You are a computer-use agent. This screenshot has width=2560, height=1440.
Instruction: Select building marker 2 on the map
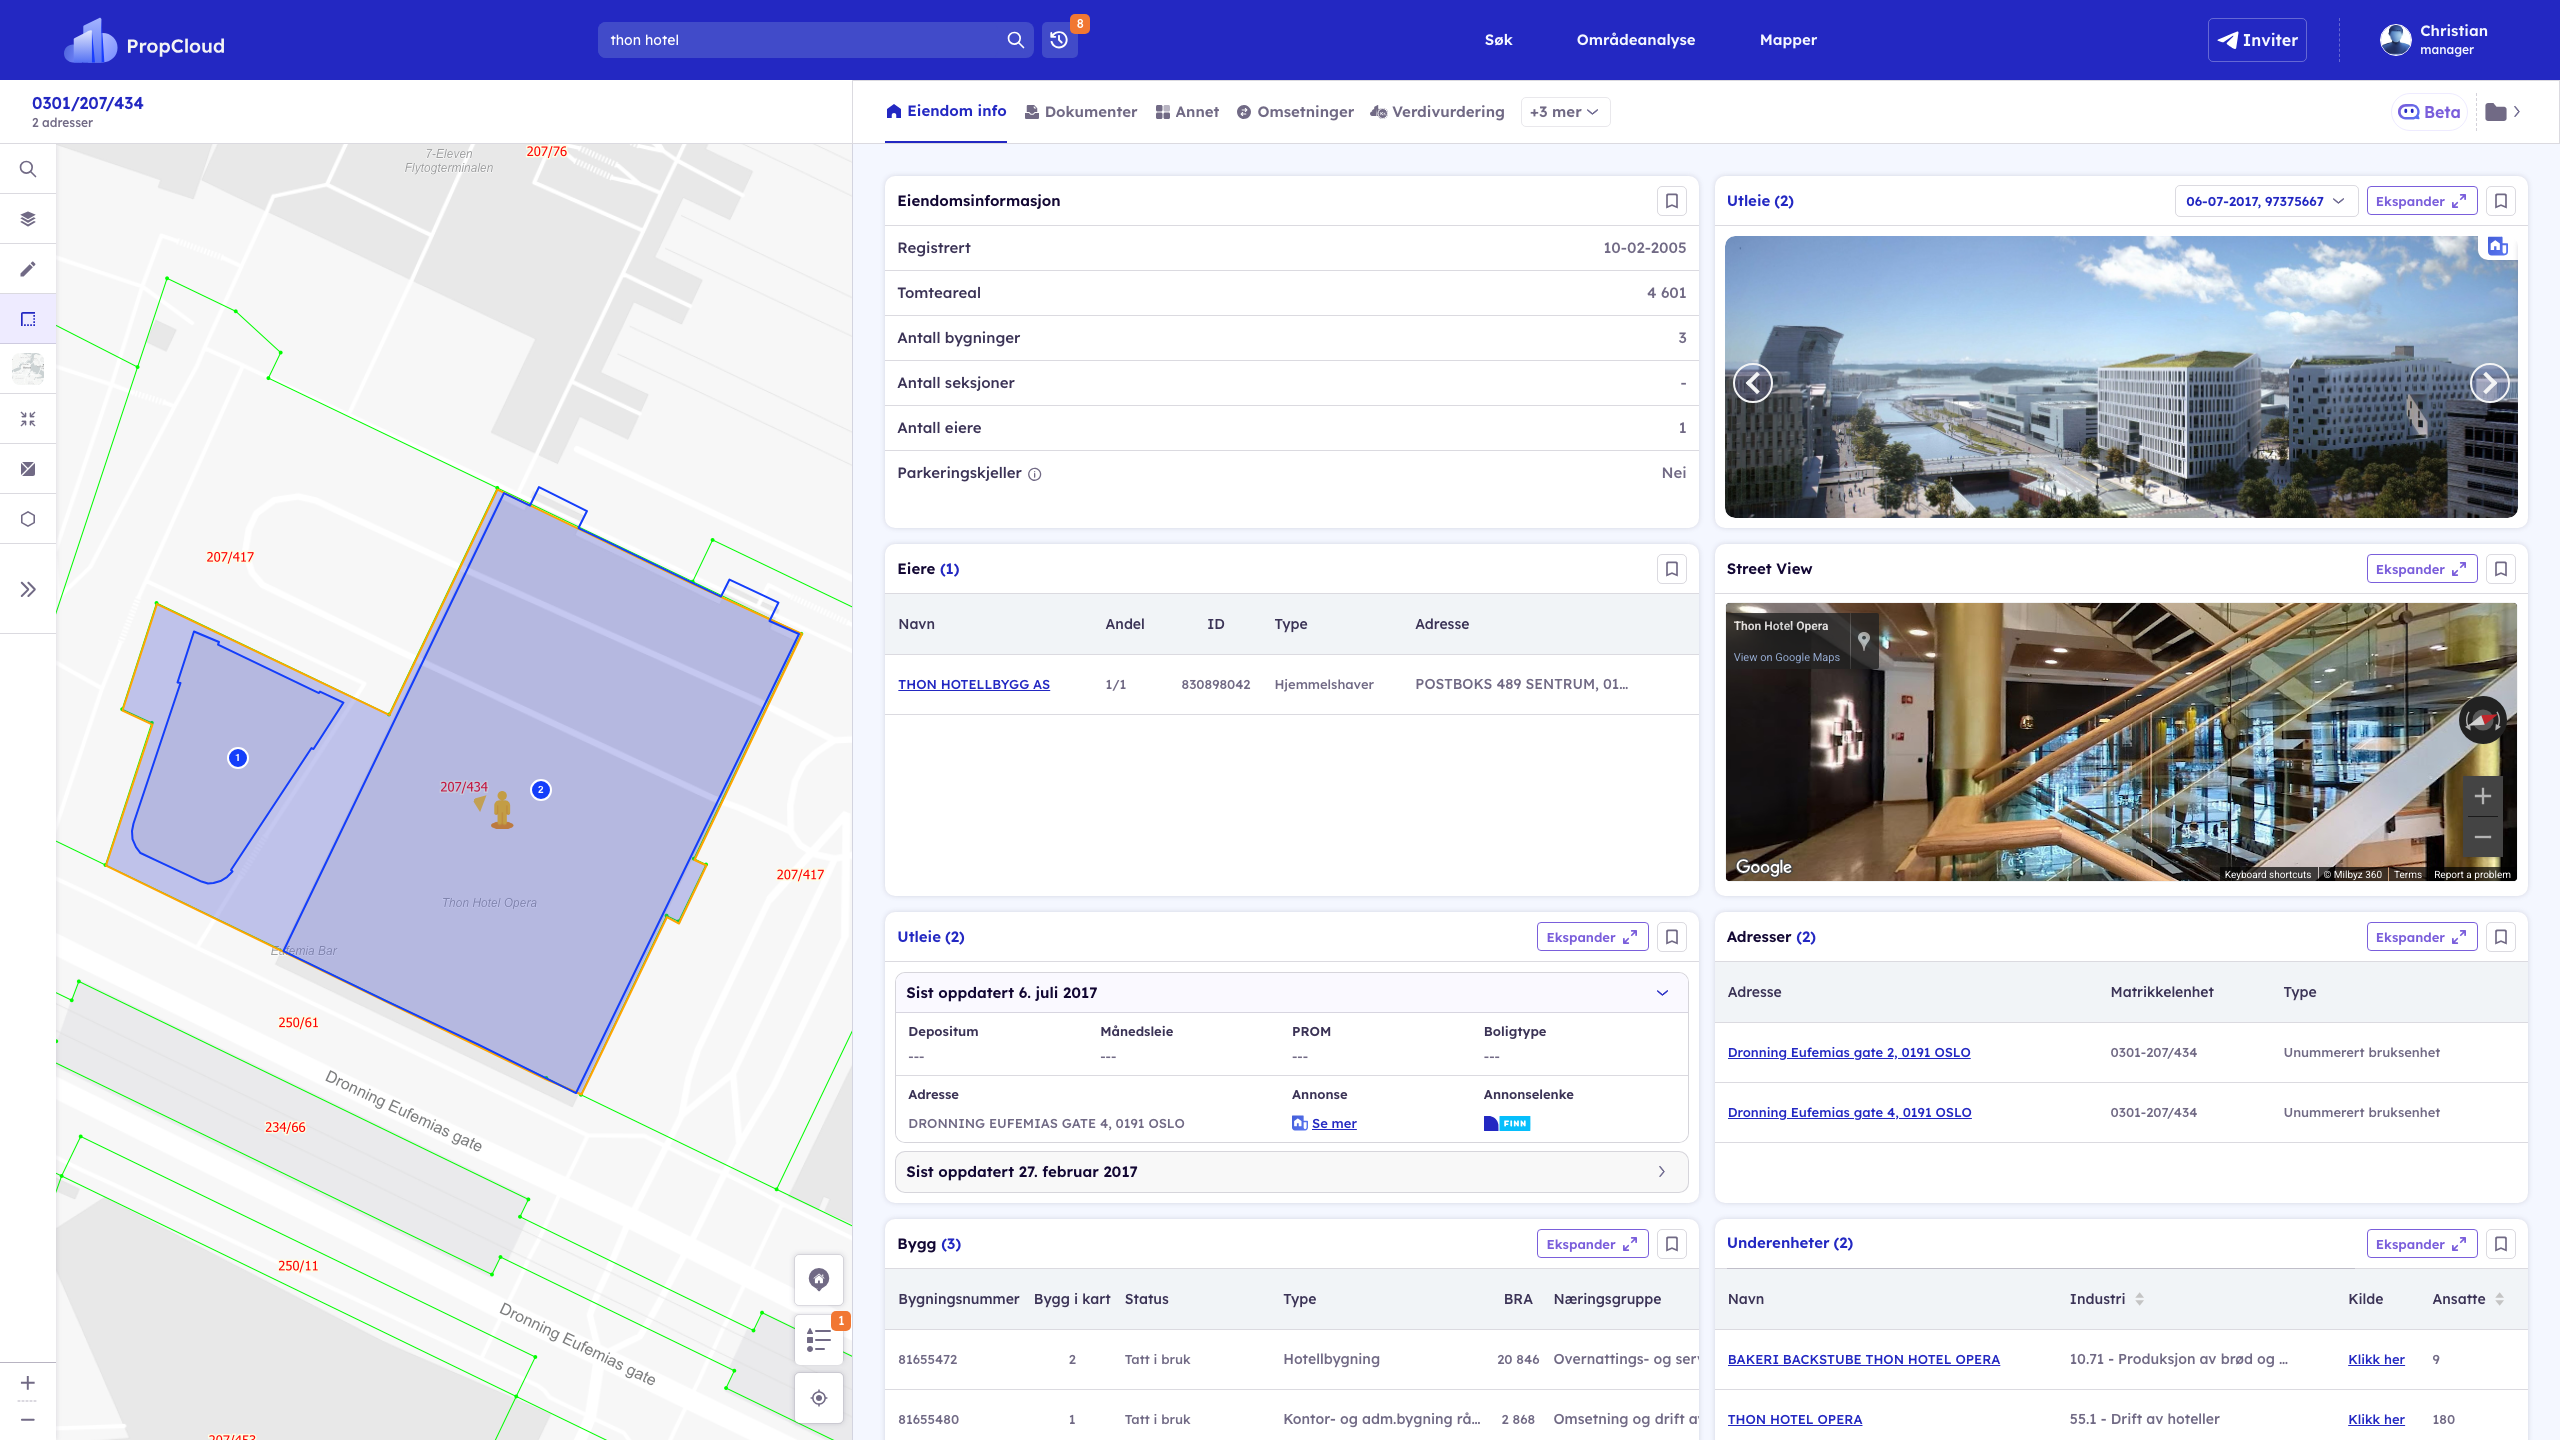click(x=541, y=790)
